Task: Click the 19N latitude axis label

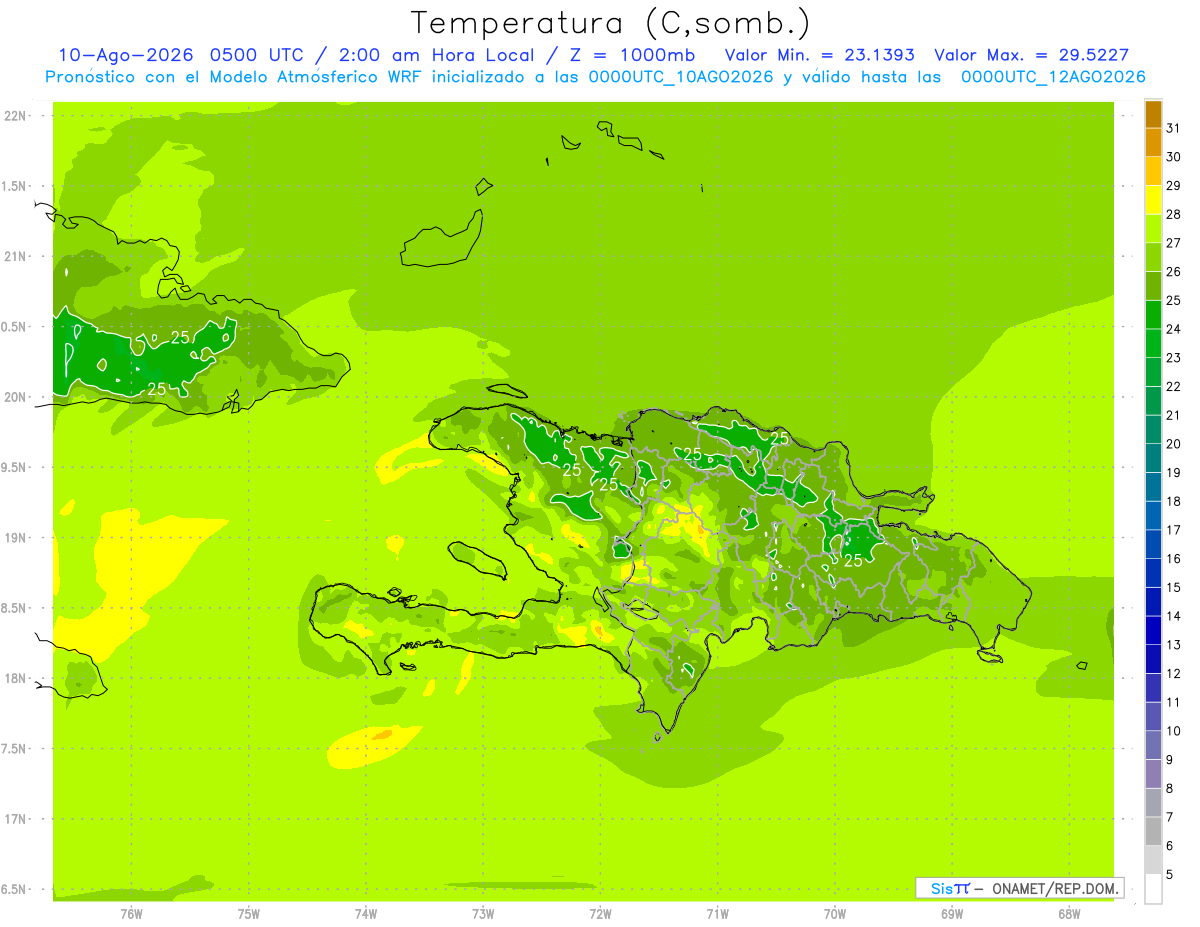Action: (x=17, y=538)
